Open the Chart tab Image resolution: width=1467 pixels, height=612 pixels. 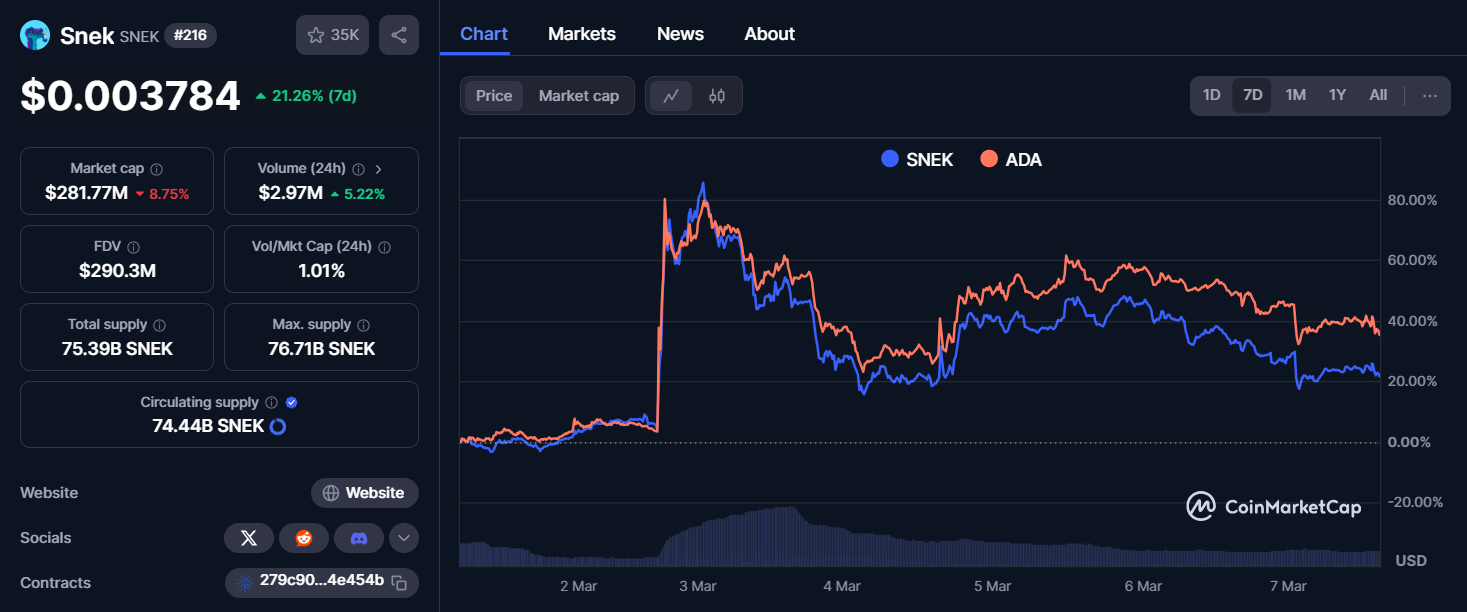click(x=484, y=34)
